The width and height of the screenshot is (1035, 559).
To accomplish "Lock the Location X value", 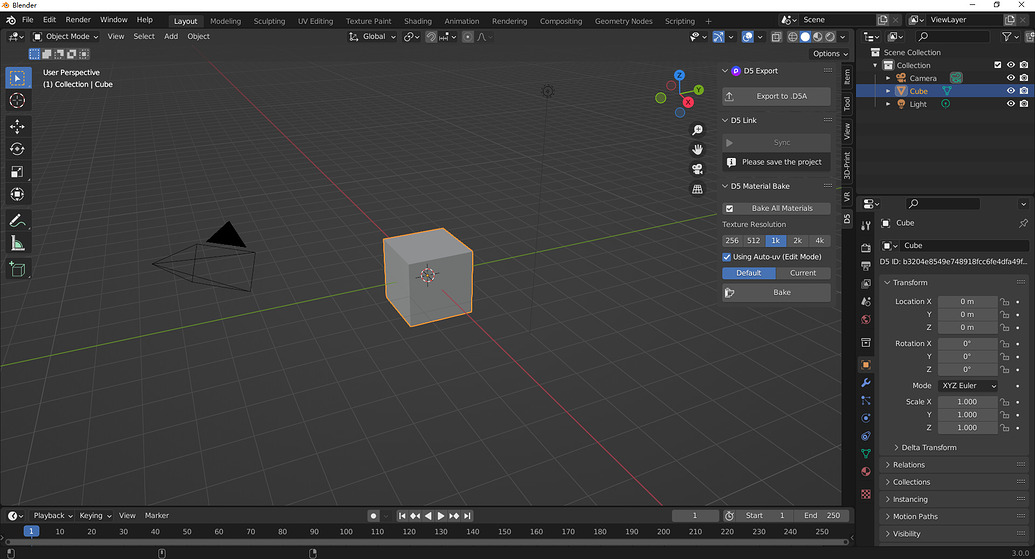I will pos(1005,302).
